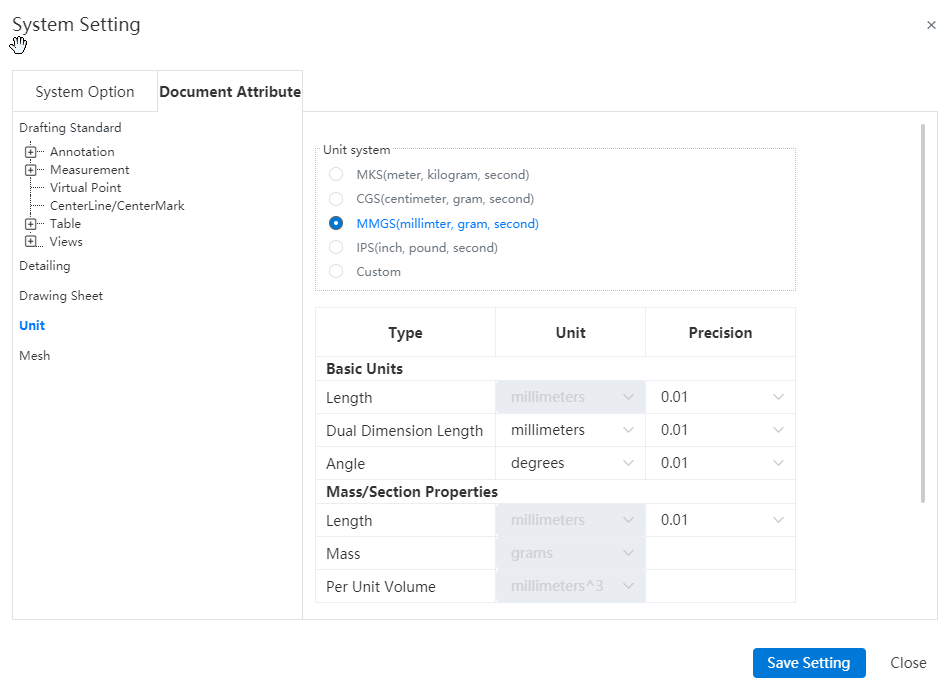Open Basic Units Length precision dropdown

(720, 397)
